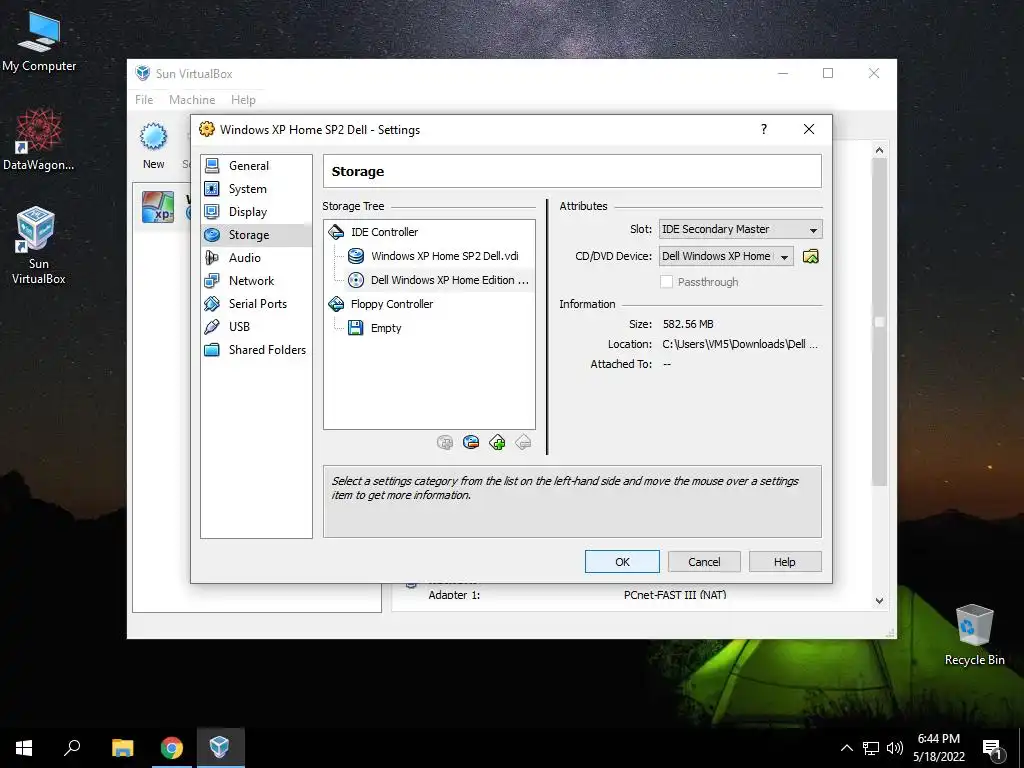Screen dimensions: 1024x768
Task: Open the notification center icon
Action: pos(993,748)
